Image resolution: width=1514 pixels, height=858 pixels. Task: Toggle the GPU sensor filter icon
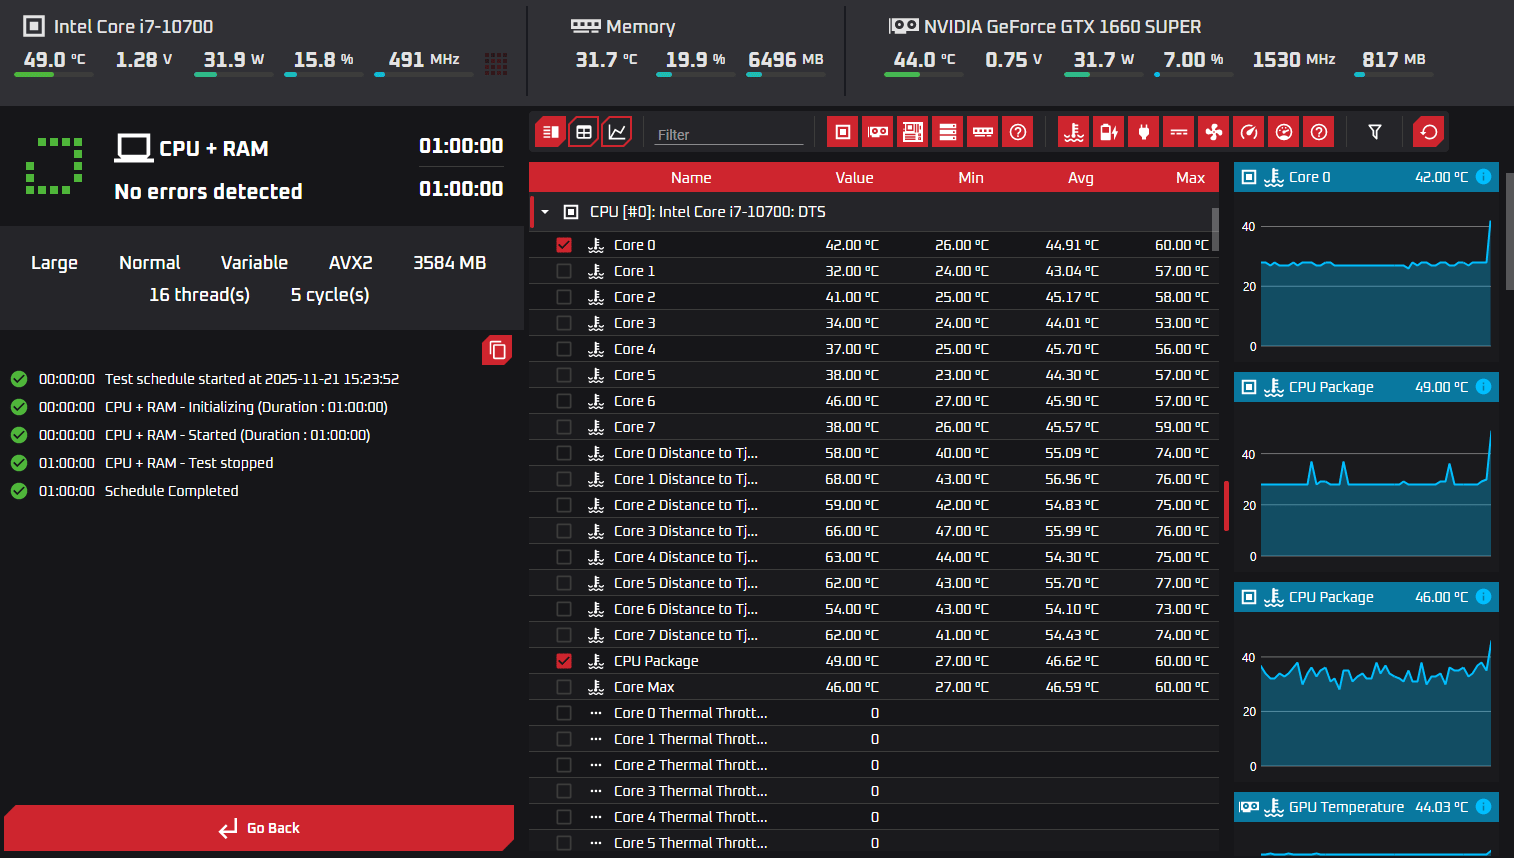point(878,132)
